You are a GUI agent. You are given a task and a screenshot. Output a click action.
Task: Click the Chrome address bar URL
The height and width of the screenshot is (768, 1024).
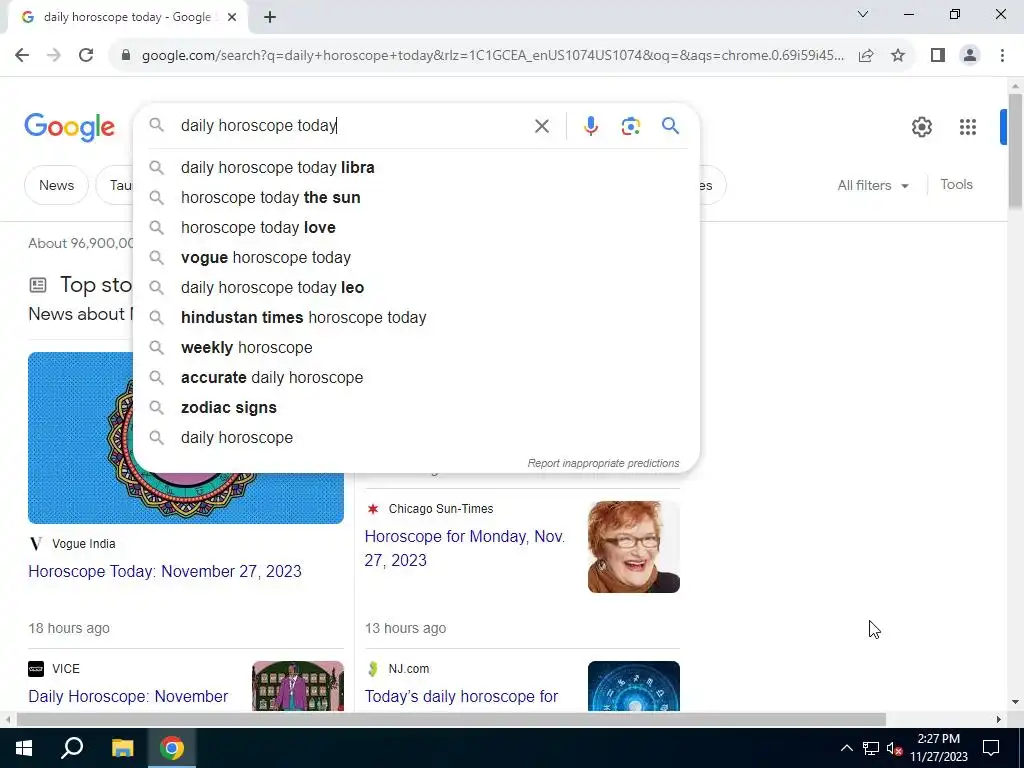point(492,56)
